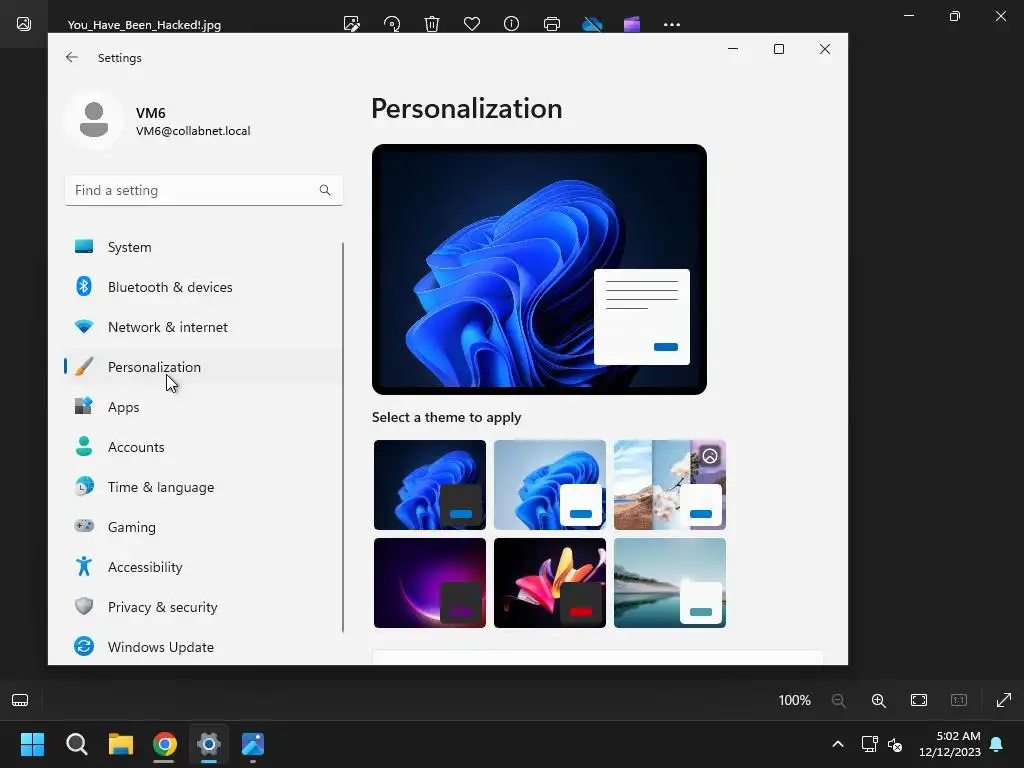Click the Settings gear taskbar icon

(209, 744)
